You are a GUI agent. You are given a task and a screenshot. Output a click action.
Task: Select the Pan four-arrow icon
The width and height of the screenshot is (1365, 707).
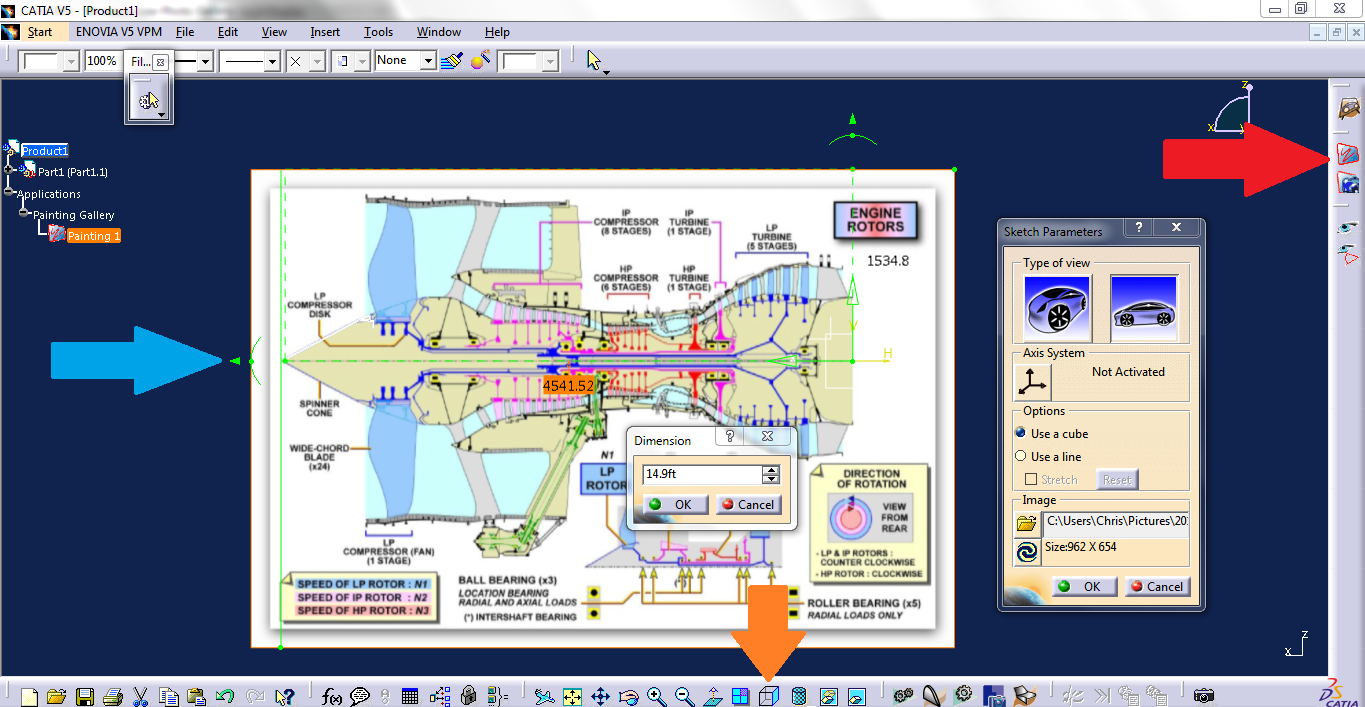[x=600, y=696]
